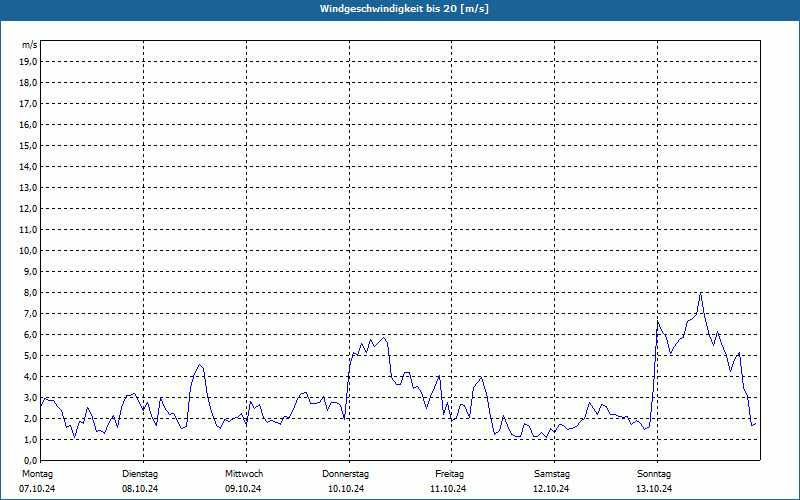Select the 14,0 axis value
This screenshot has width=800, height=500.
(28, 166)
